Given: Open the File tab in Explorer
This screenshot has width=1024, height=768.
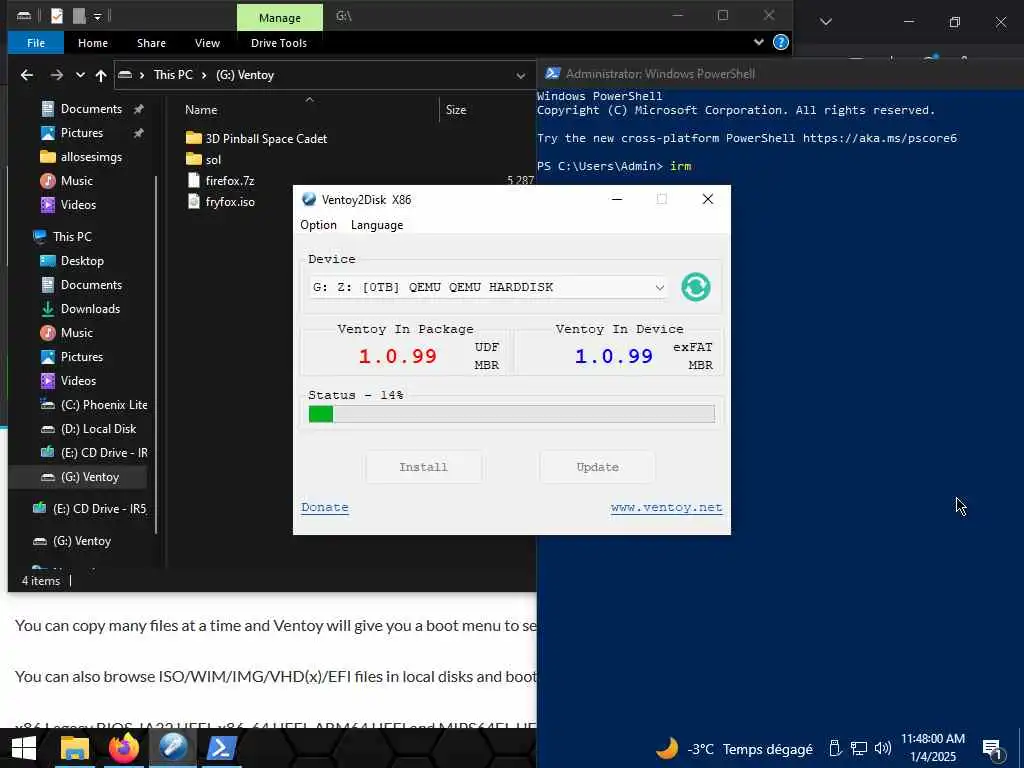Looking at the screenshot, I should (x=36, y=43).
